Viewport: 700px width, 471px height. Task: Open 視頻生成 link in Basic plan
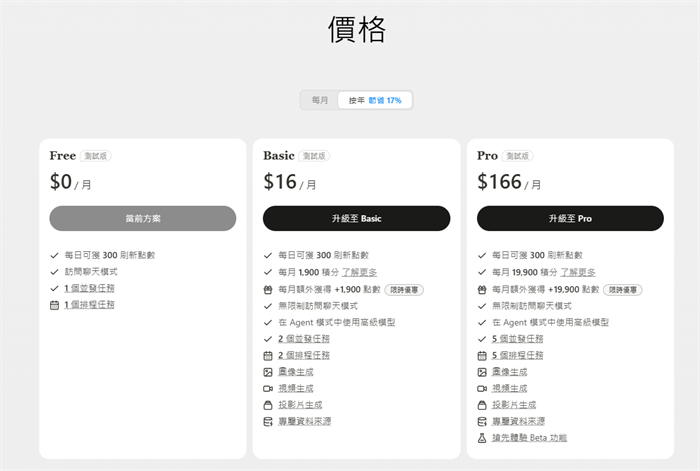[x=296, y=388]
